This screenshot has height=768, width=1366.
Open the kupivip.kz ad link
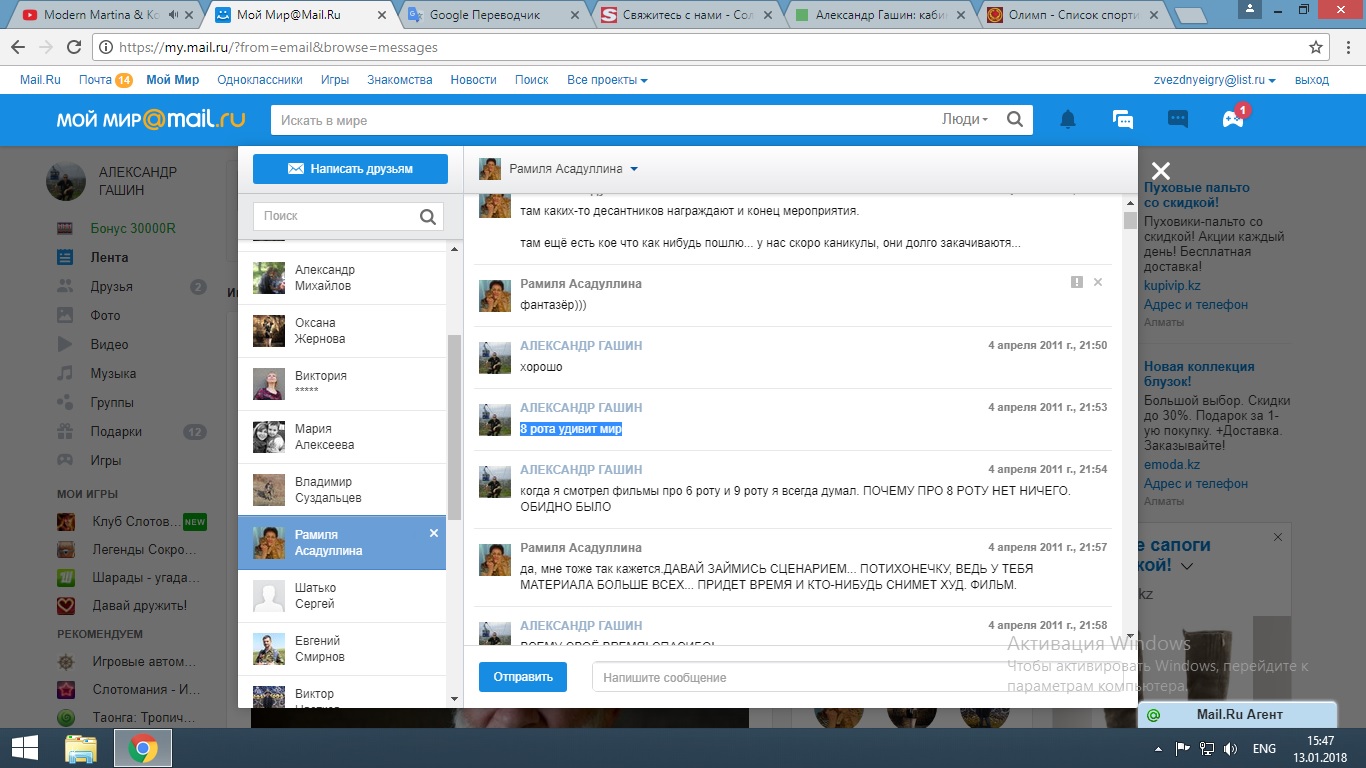pos(1172,285)
